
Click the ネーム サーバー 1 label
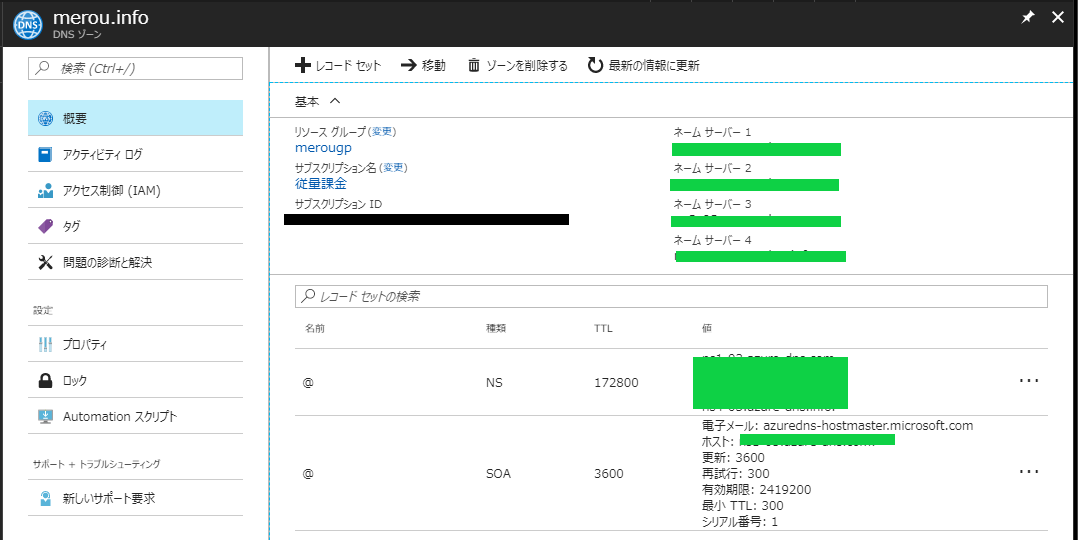(x=712, y=132)
